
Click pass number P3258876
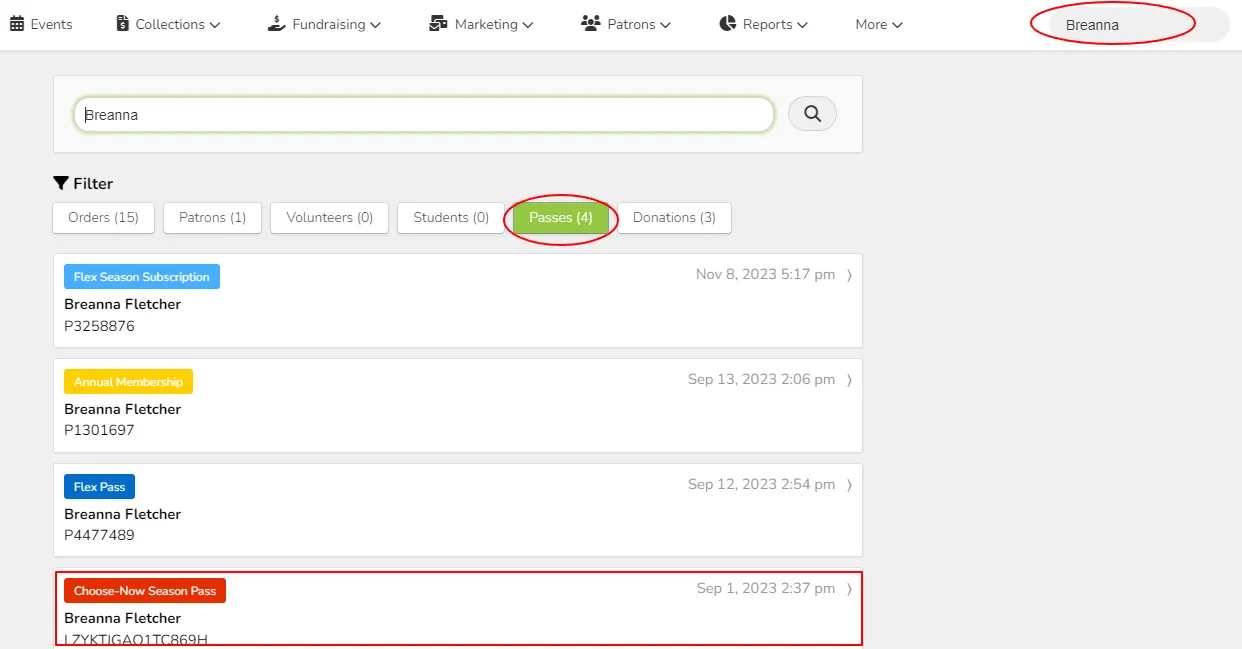[x=99, y=326]
